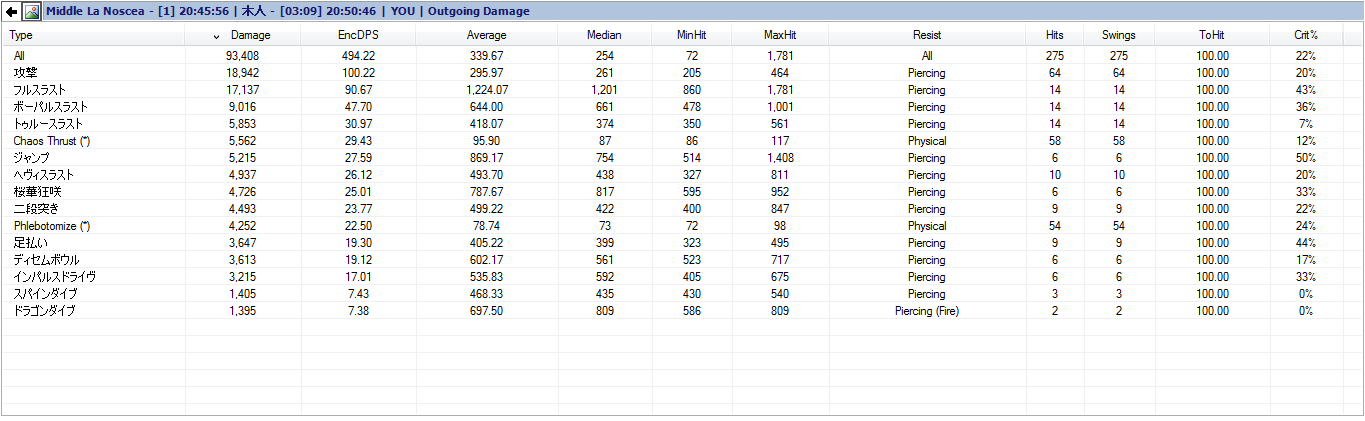Screen dimensions: 1365x421
Task: Select the All summary row
Action: coord(20,56)
